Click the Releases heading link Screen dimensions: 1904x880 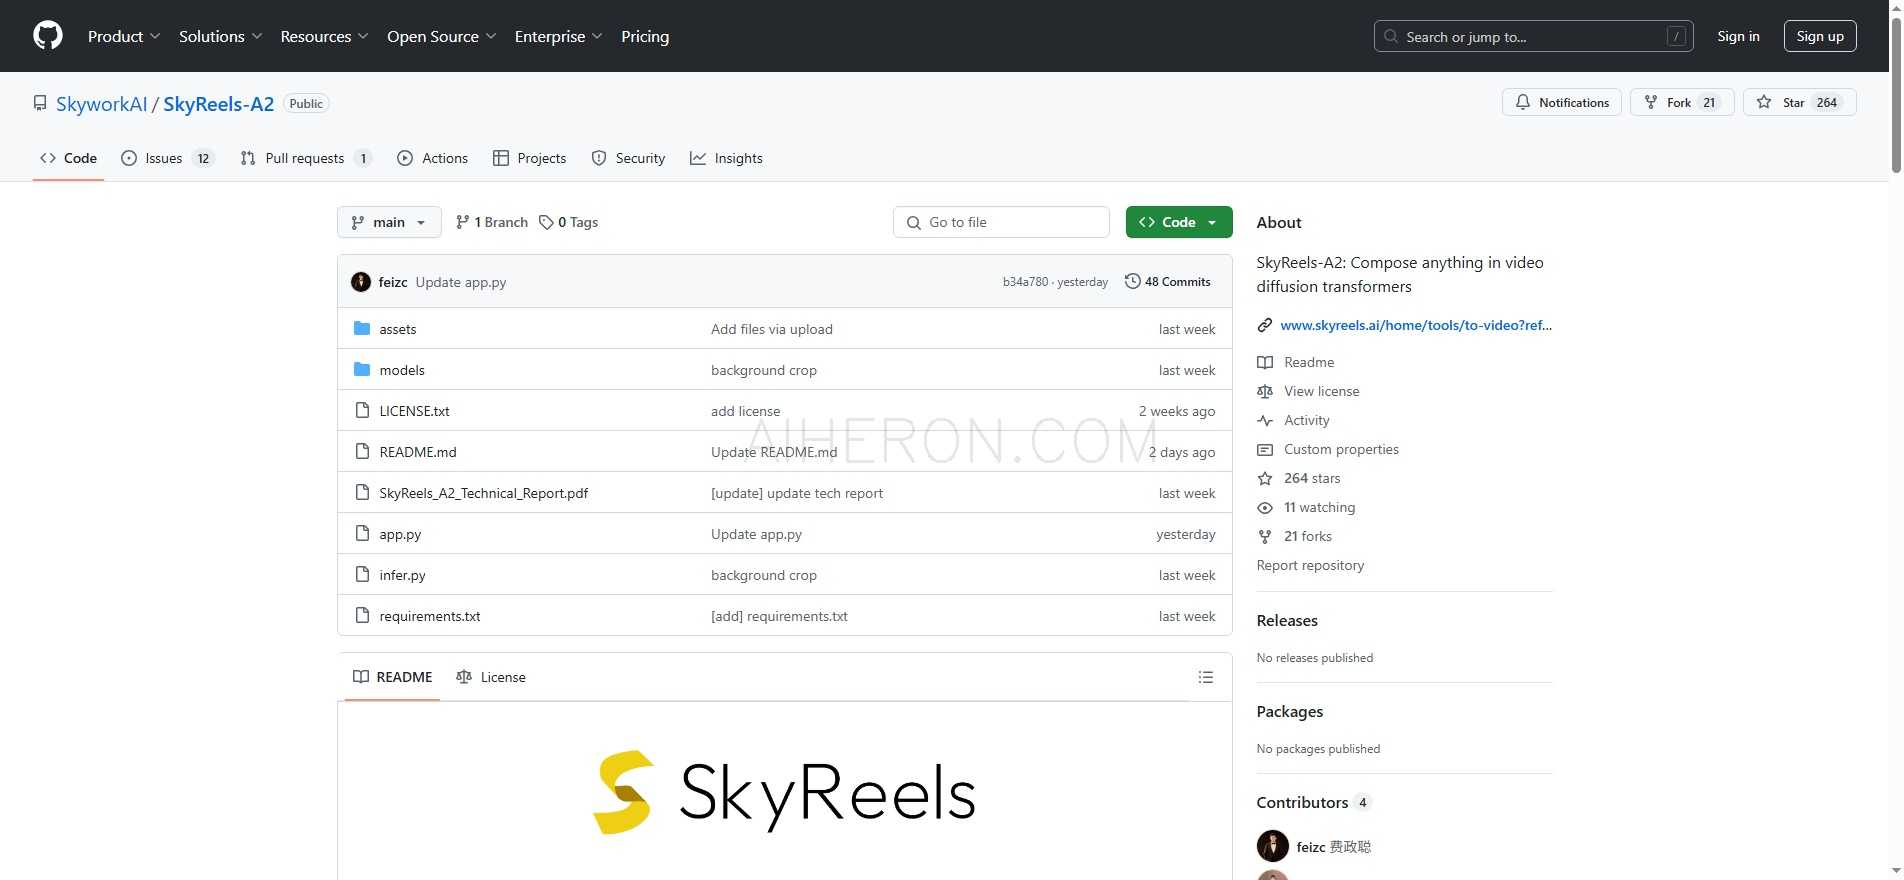click(1287, 620)
